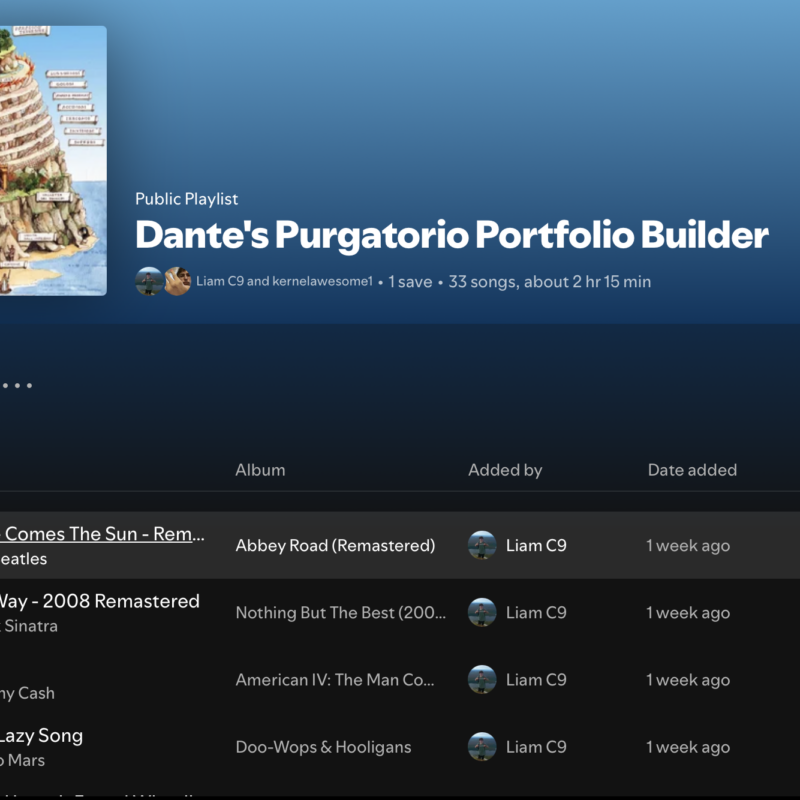800x800 pixels.
Task: Open the Abbey Road (Remastered) album
Action: pyautogui.click(x=335, y=546)
